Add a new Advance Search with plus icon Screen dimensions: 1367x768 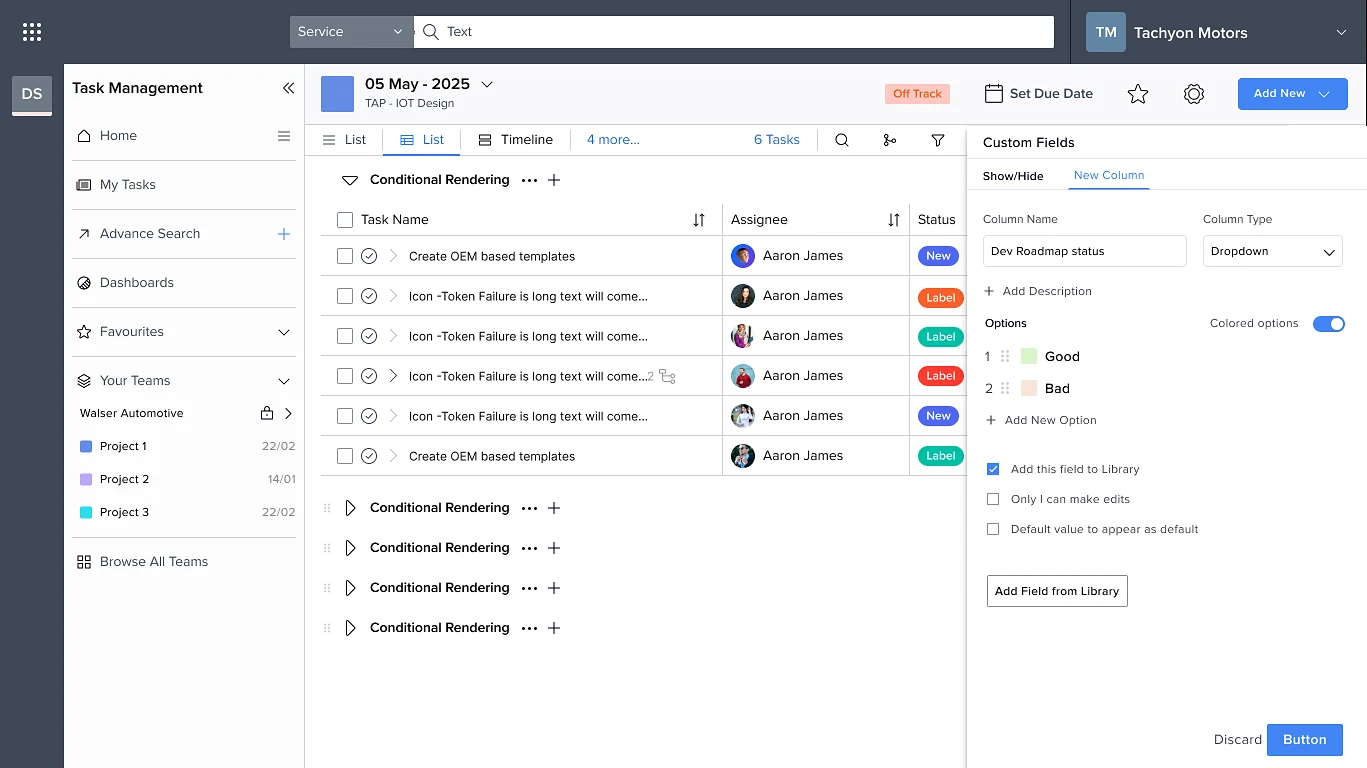284,234
